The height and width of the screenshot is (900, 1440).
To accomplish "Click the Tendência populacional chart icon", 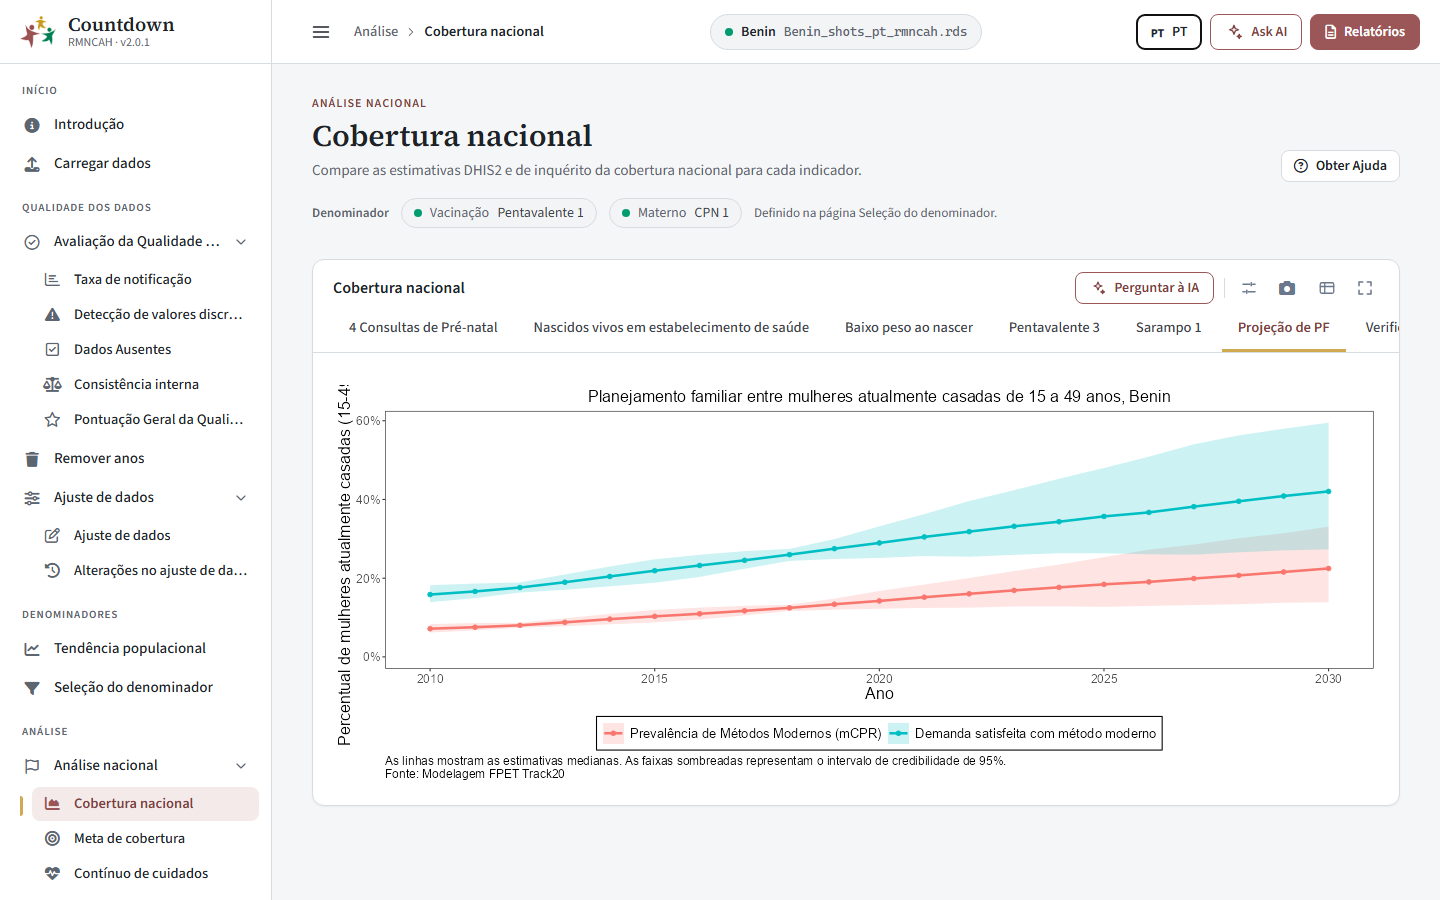I will pos(32,649).
